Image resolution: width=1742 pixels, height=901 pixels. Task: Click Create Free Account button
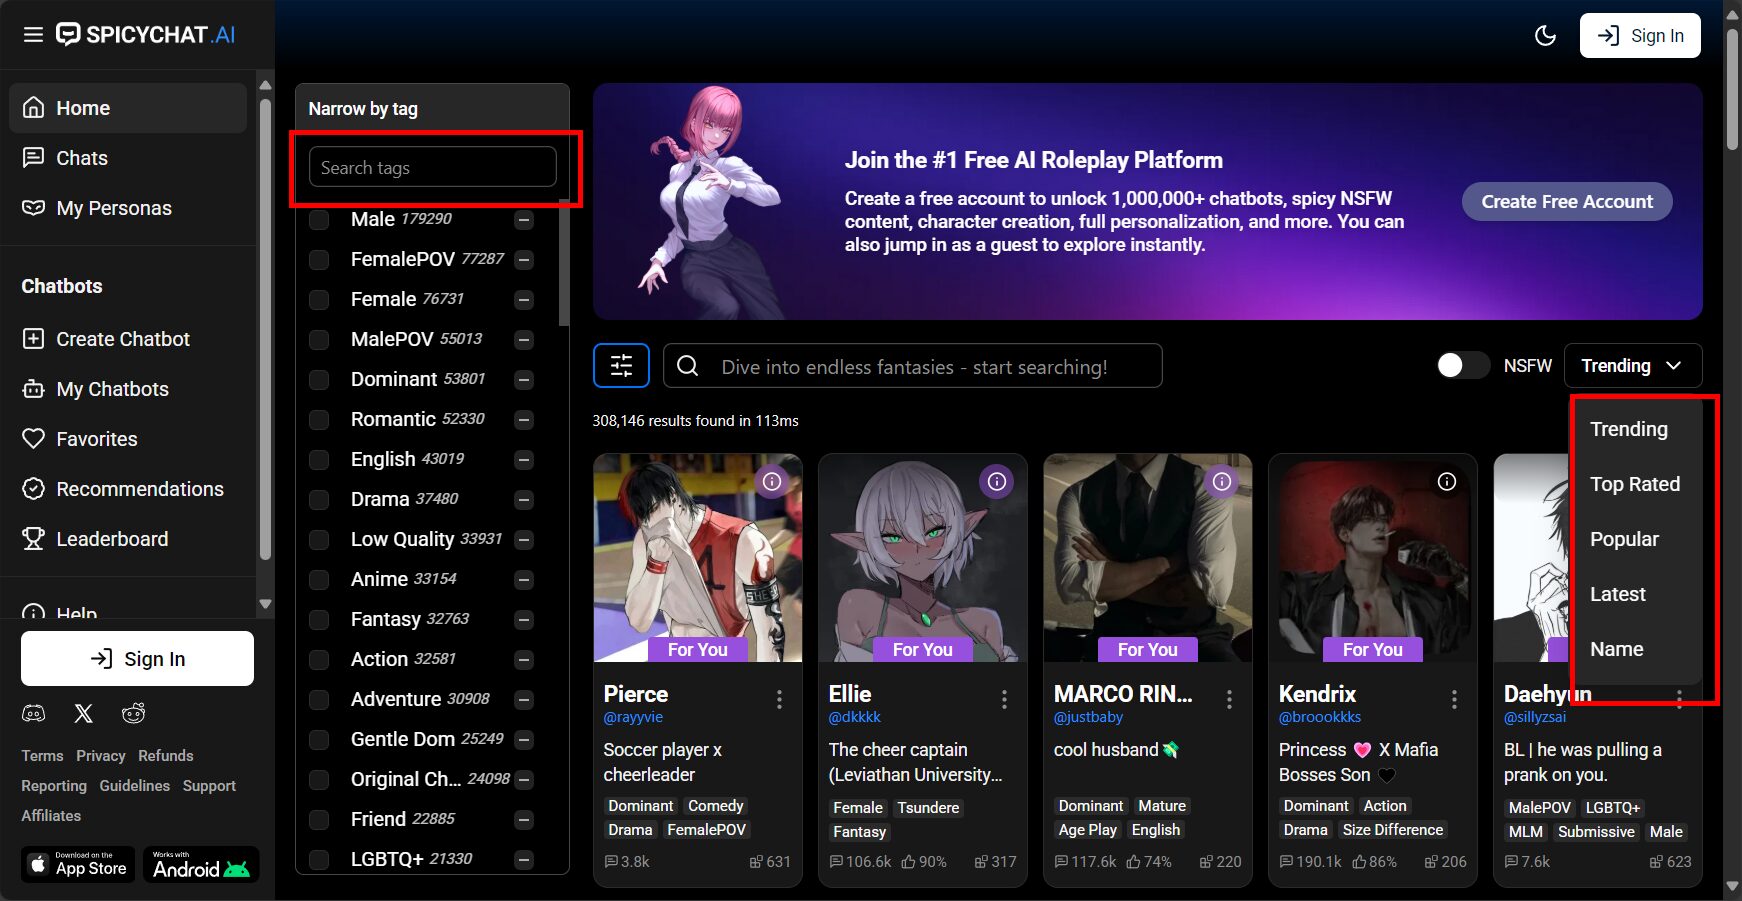point(1567,201)
